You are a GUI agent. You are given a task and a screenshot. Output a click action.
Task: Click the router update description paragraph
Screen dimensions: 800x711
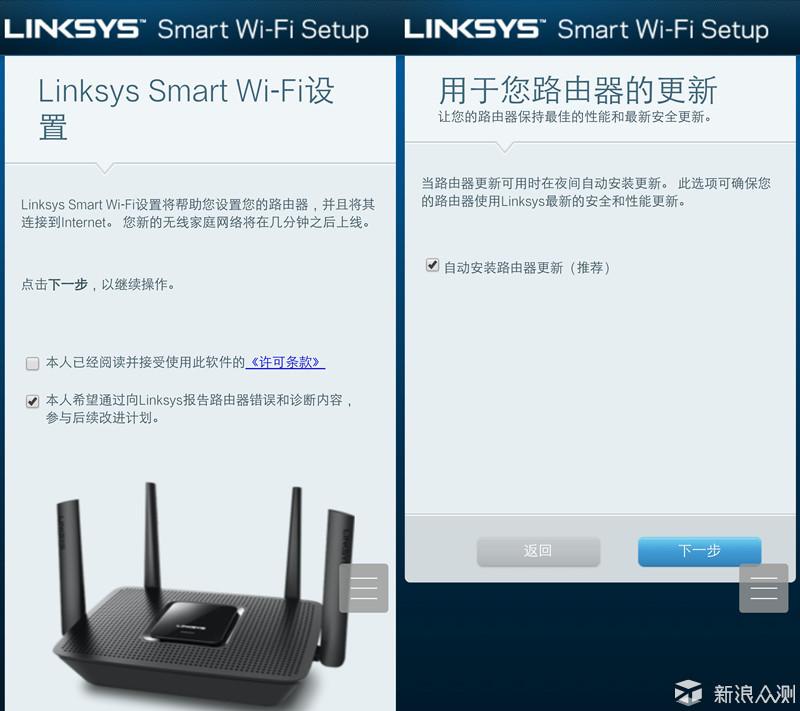[595, 192]
